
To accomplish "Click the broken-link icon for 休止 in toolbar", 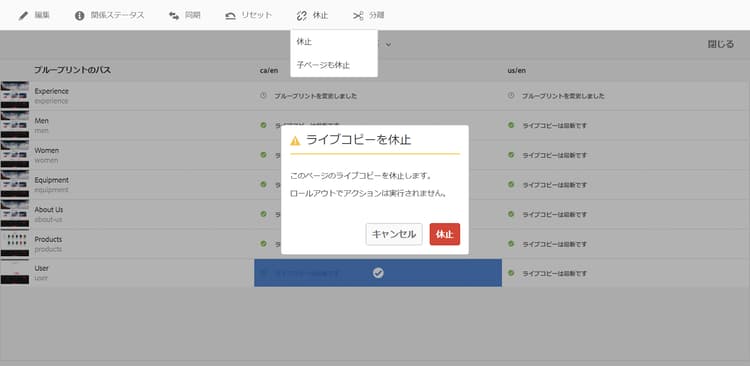I will [x=301, y=16].
